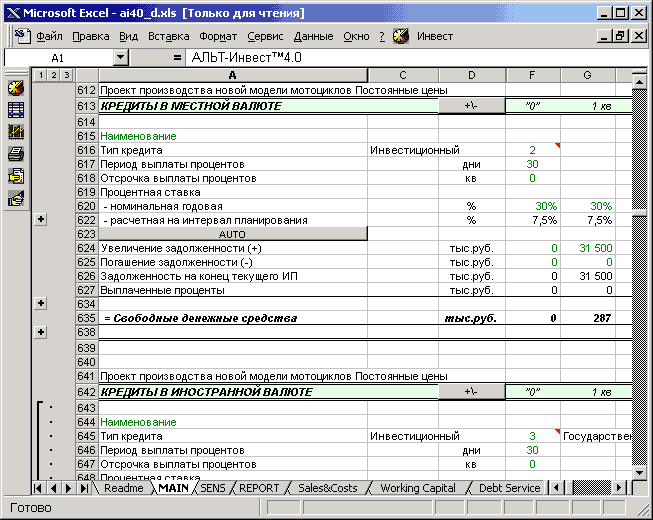Jump to last sheet tab navigation arrow
Screen dimensions: 653x520
(84, 488)
